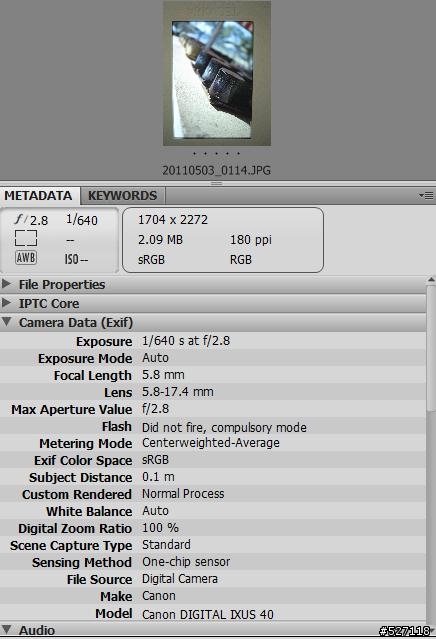Screen dimensions: 436x639
Task: Click the 20110503_0114.JPG file name label
Action: click(x=216, y=170)
